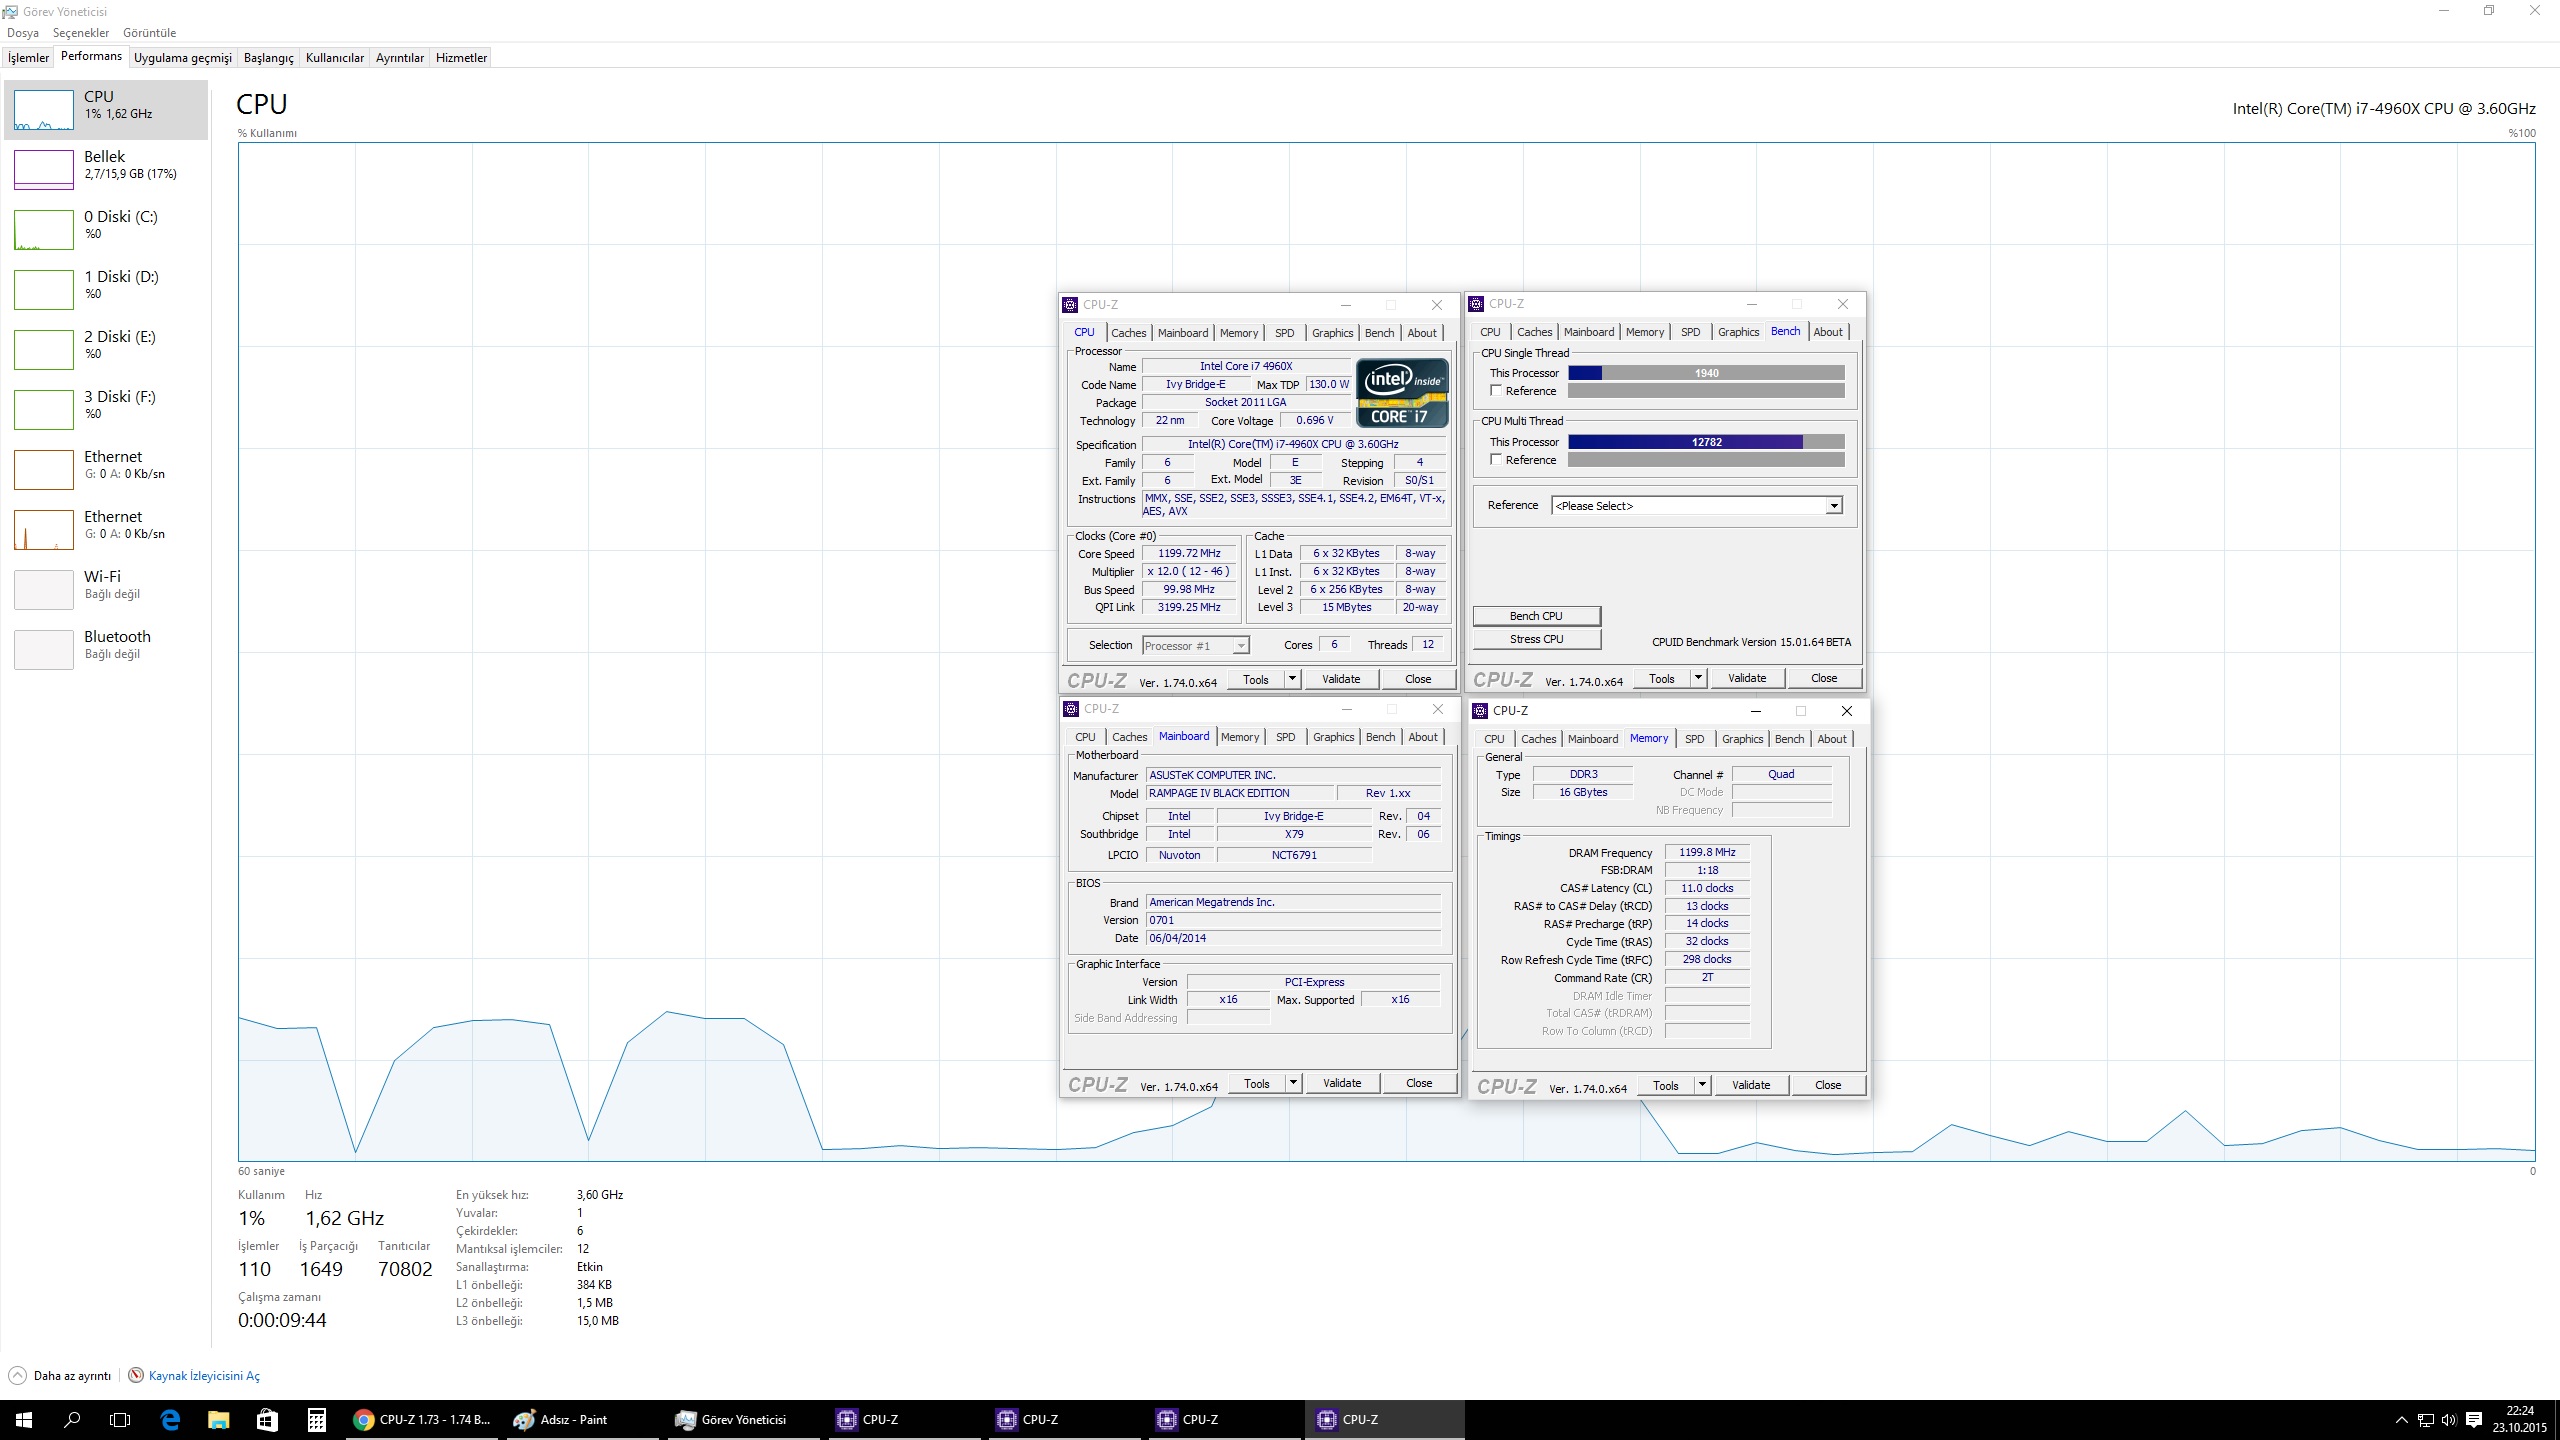Click Single Thread This Processor bar 1940
The image size is (2560, 1440).
1706,373
